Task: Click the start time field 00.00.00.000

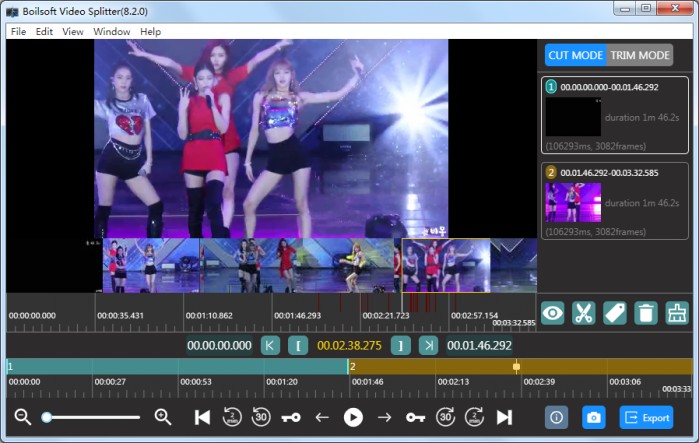Action: [219, 345]
